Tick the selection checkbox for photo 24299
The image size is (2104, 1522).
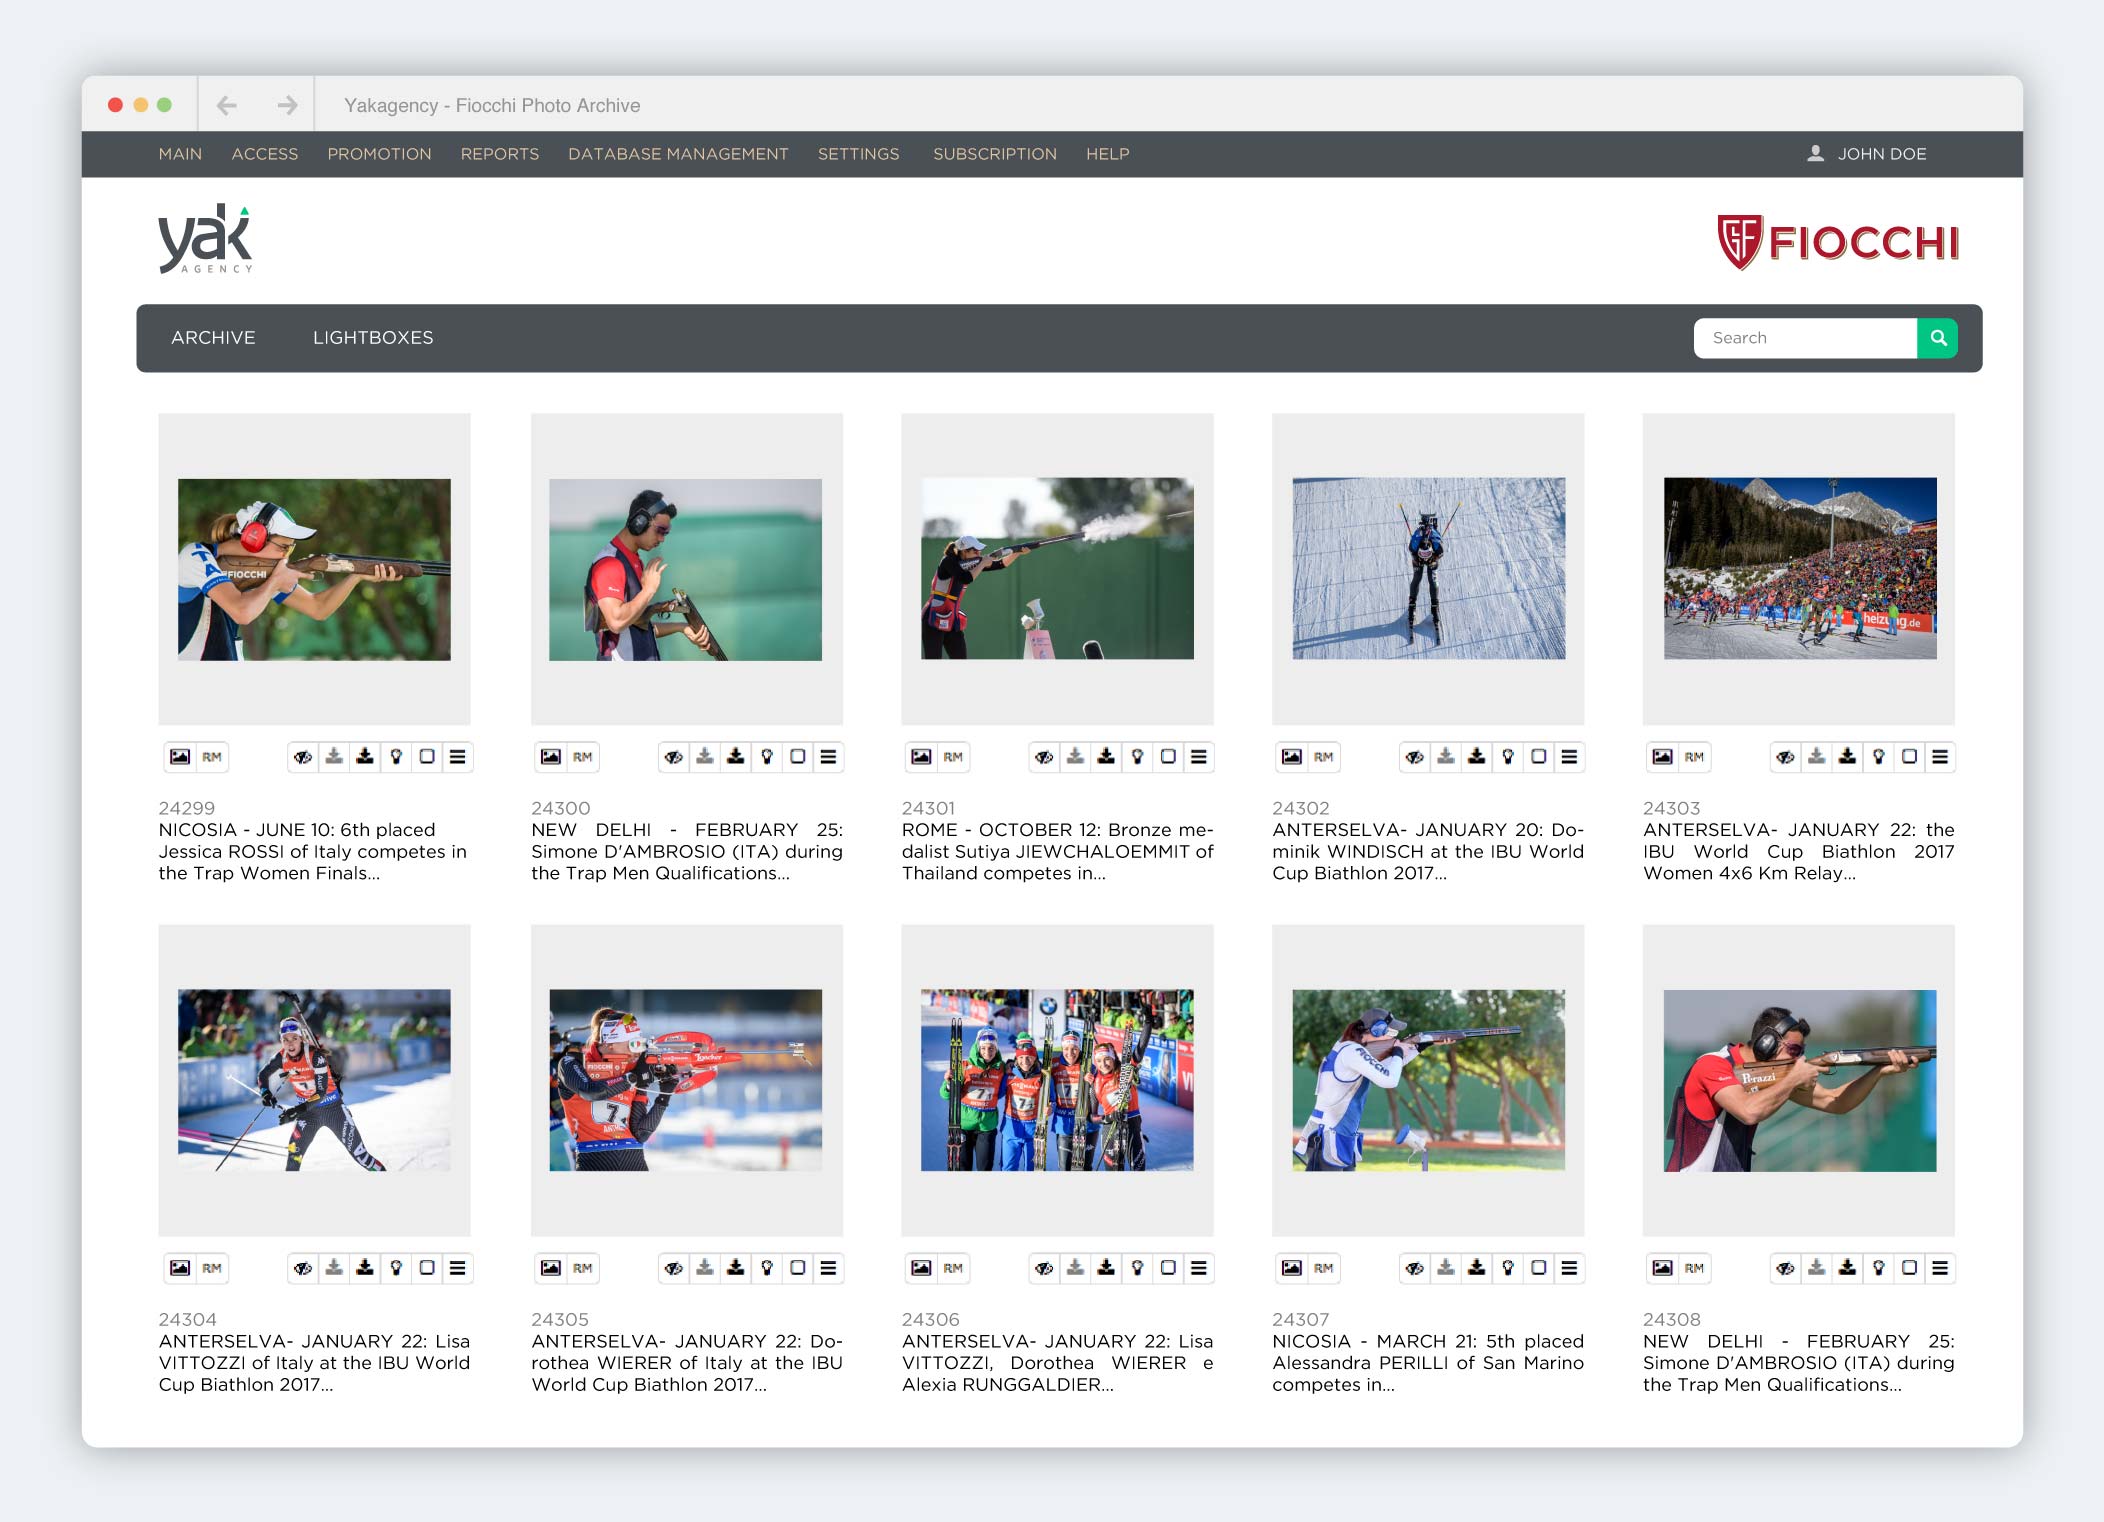(427, 757)
